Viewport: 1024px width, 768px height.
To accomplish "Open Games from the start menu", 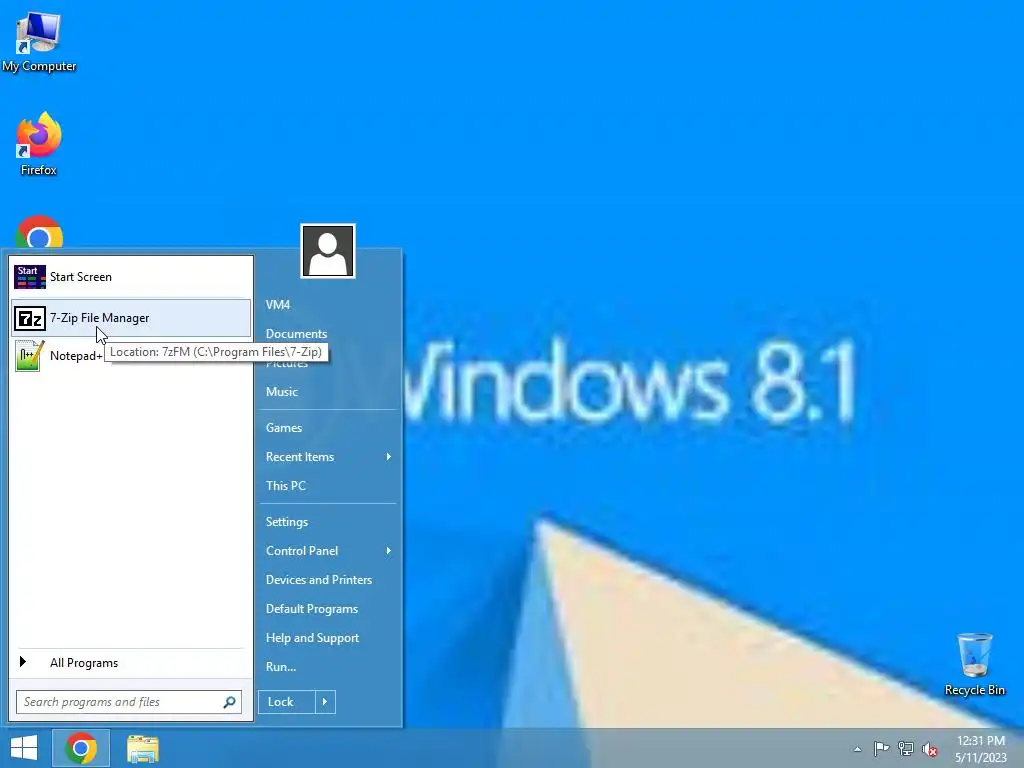I will point(283,428).
